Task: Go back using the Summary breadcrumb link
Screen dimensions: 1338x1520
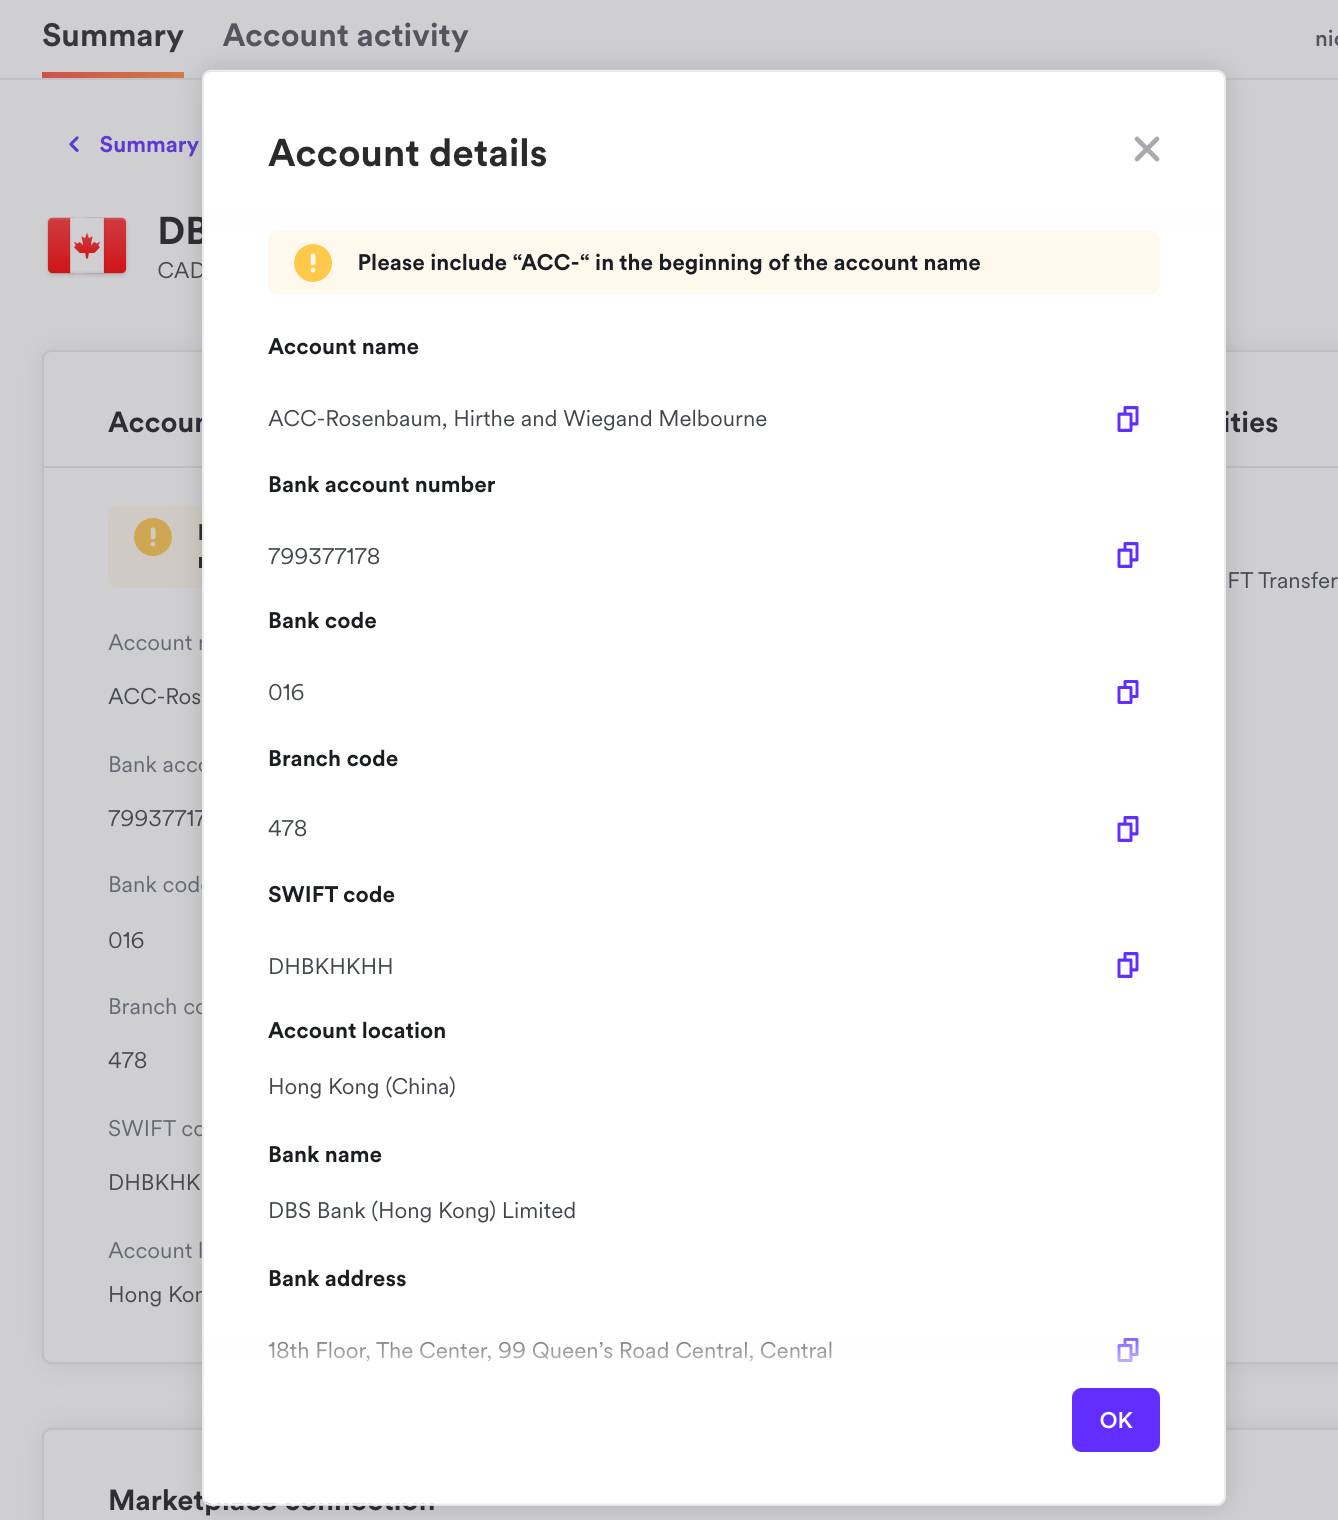Action: (147, 144)
